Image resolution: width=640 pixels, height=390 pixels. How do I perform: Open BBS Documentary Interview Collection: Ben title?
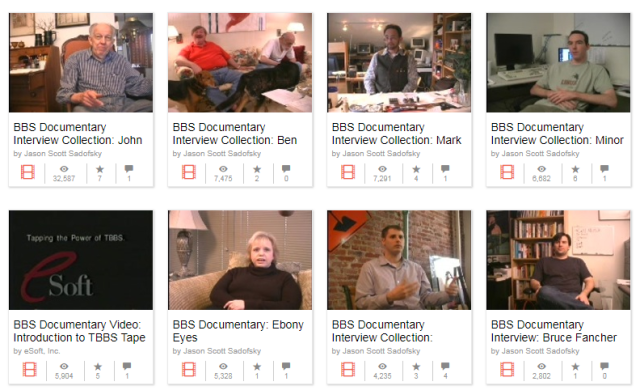point(235,133)
